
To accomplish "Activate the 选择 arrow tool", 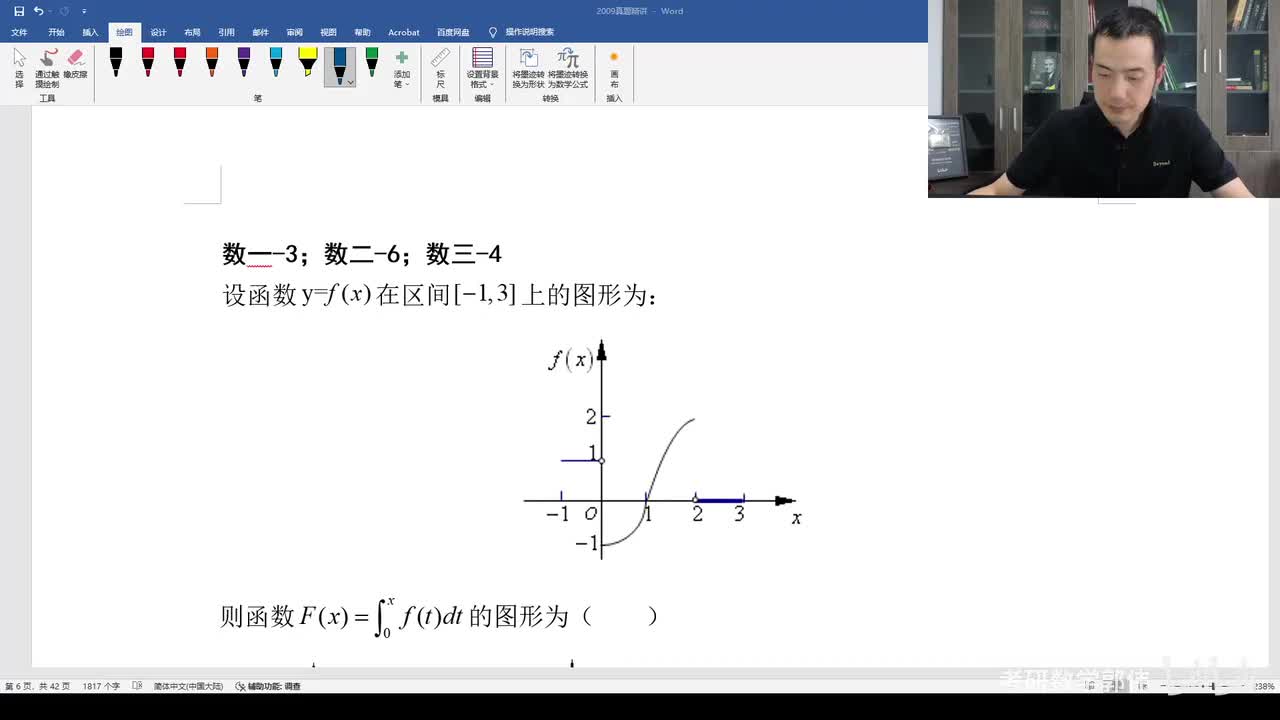I will [19, 69].
